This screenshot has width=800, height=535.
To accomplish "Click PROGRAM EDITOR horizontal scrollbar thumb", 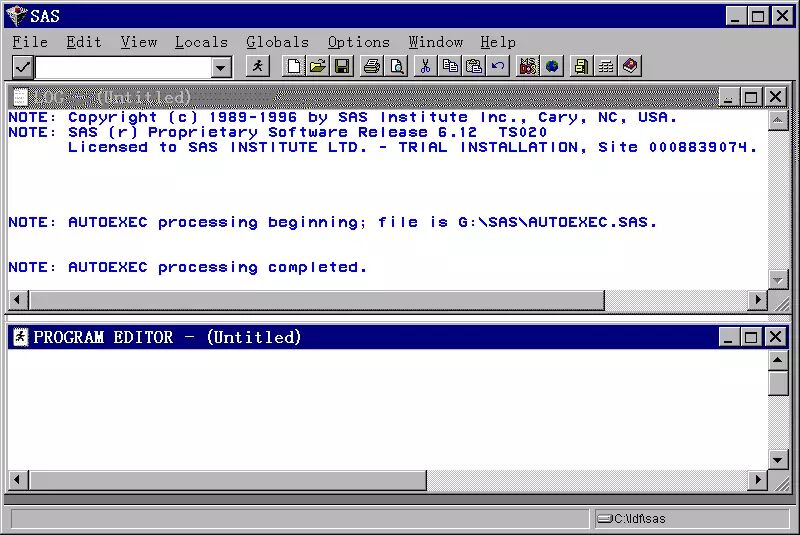I will [x=228, y=480].
